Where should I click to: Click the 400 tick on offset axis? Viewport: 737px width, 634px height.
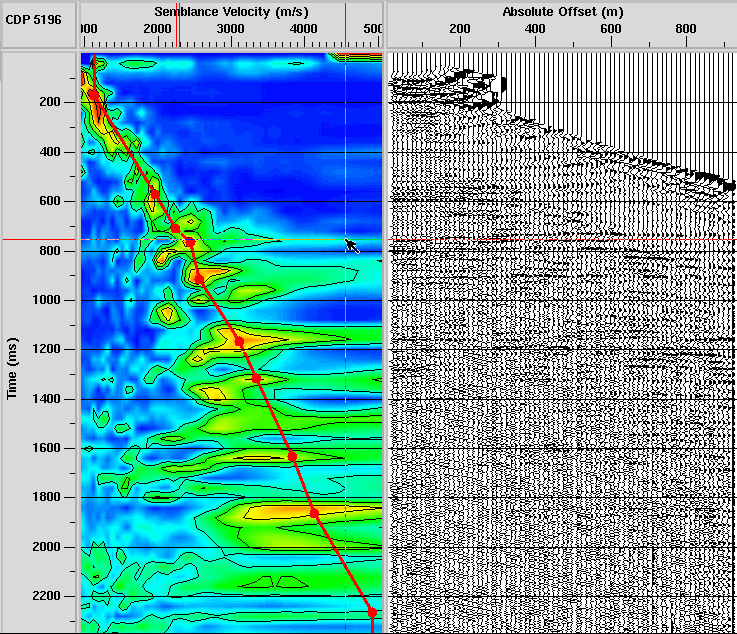(x=535, y=30)
